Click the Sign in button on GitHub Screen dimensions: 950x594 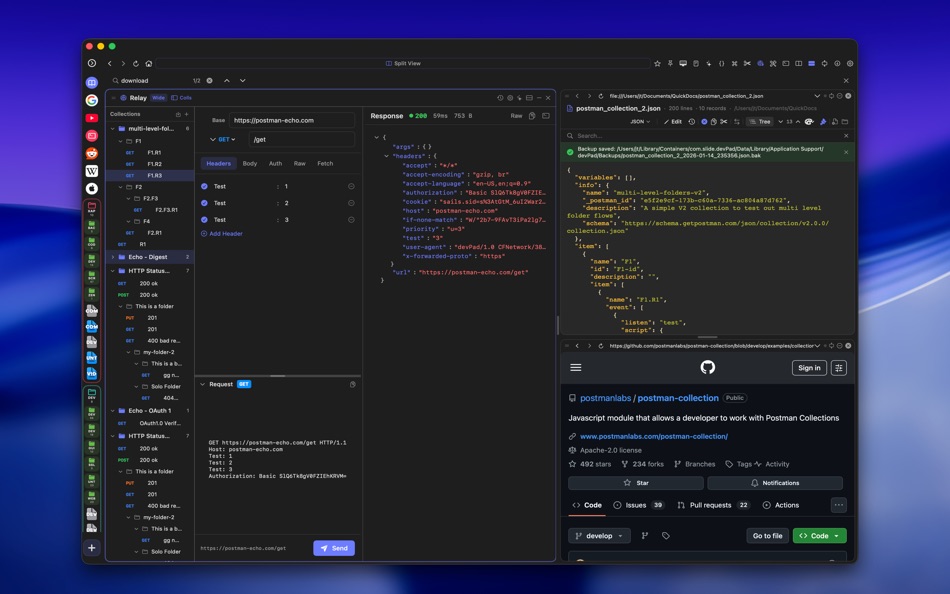[808, 368]
